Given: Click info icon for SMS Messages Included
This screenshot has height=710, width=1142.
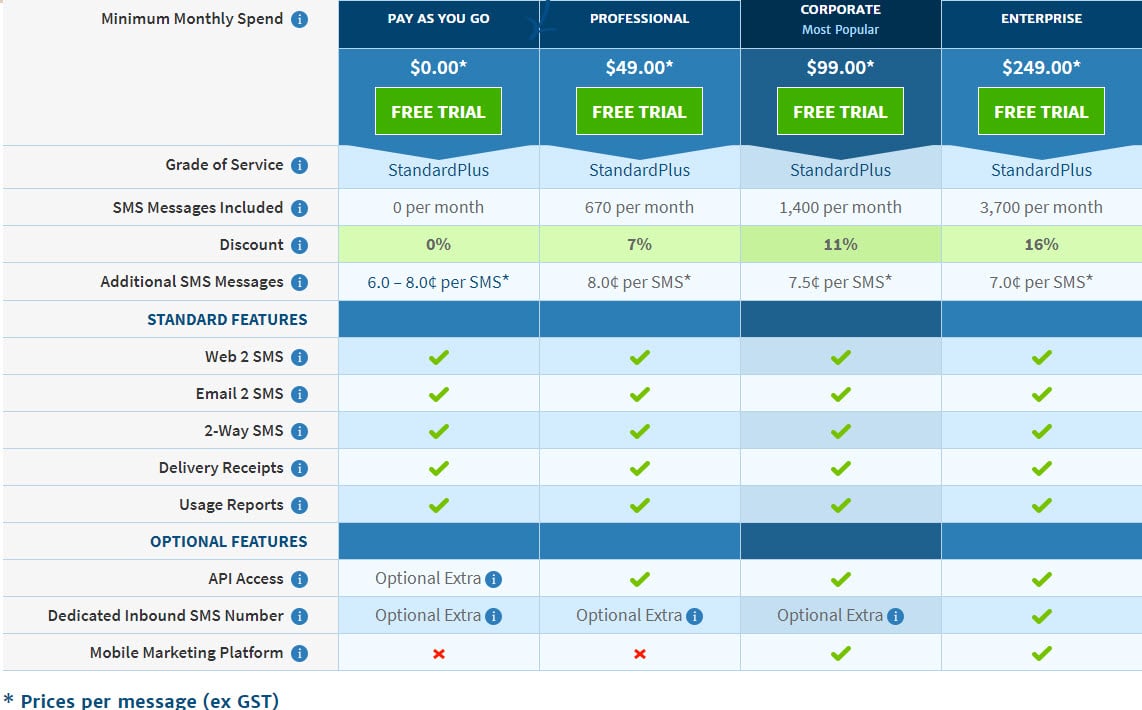Looking at the screenshot, I should (x=299, y=208).
